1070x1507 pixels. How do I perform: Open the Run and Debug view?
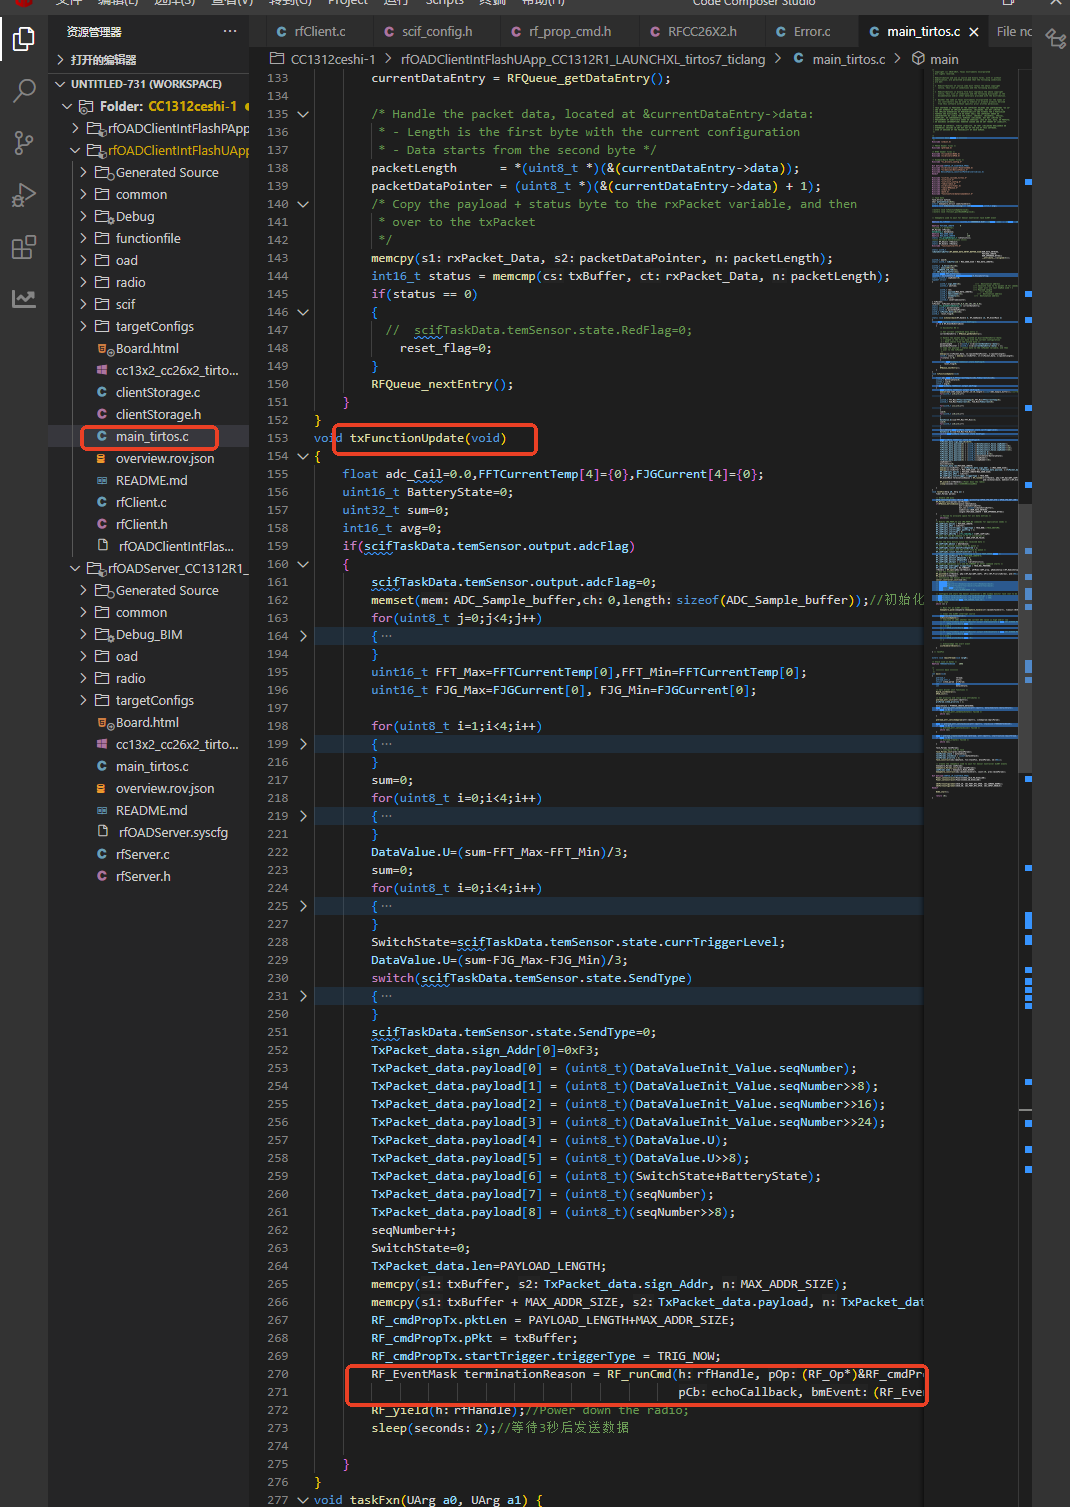tap(24, 195)
